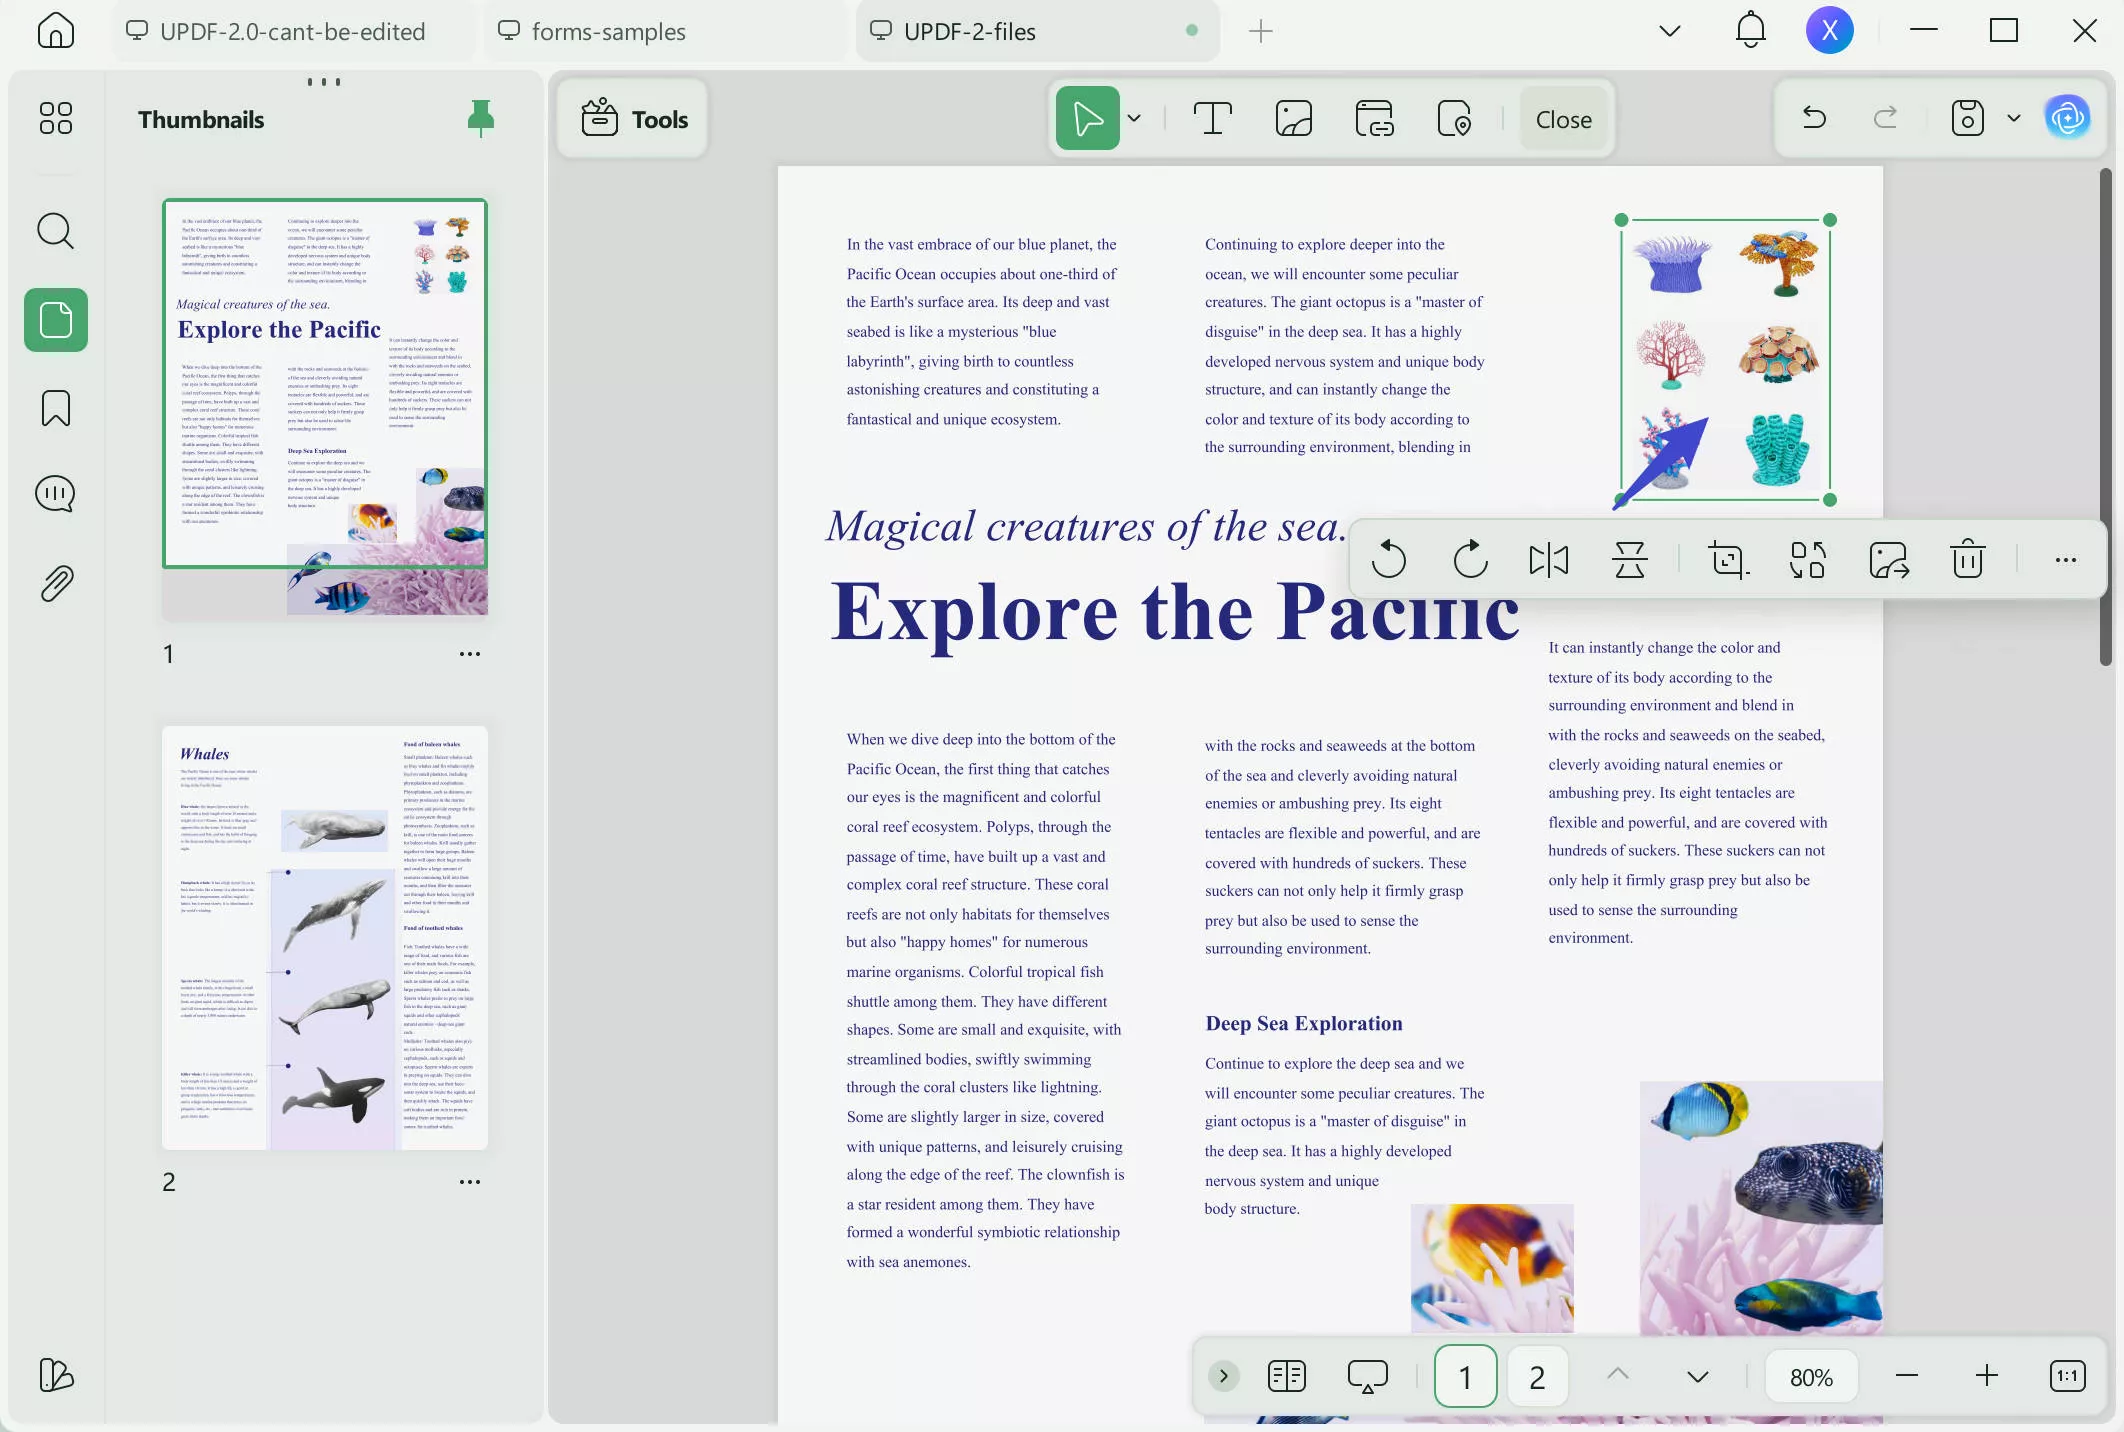The image size is (2124, 1432).
Task: Click the Close edit mode button
Action: [1563, 119]
